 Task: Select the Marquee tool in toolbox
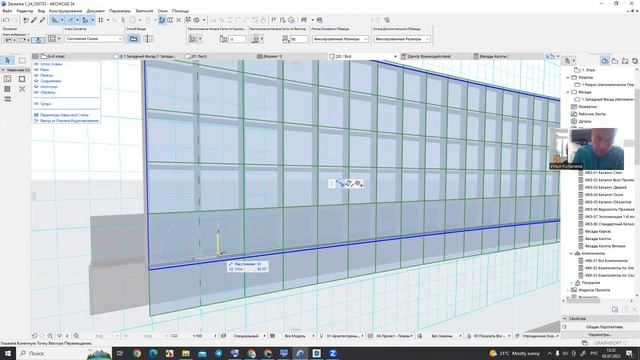[22, 60]
